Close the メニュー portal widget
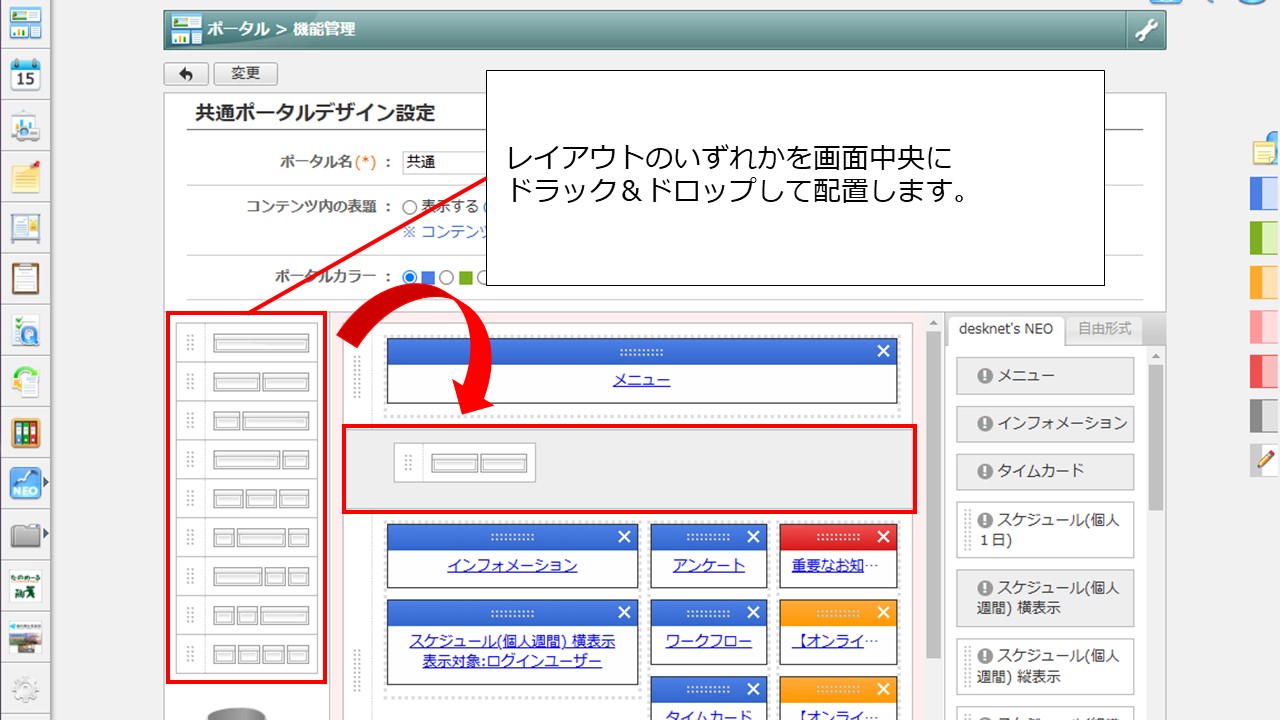The width and height of the screenshot is (1280, 720). click(x=883, y=351)
